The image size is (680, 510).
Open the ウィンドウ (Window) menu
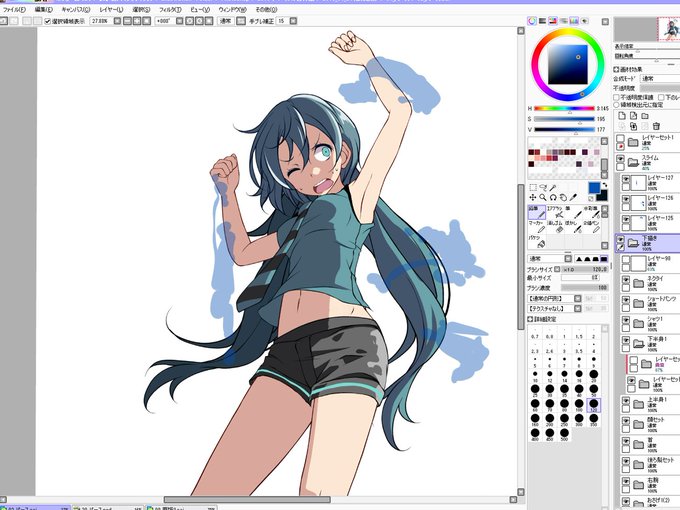coord(233,10)
